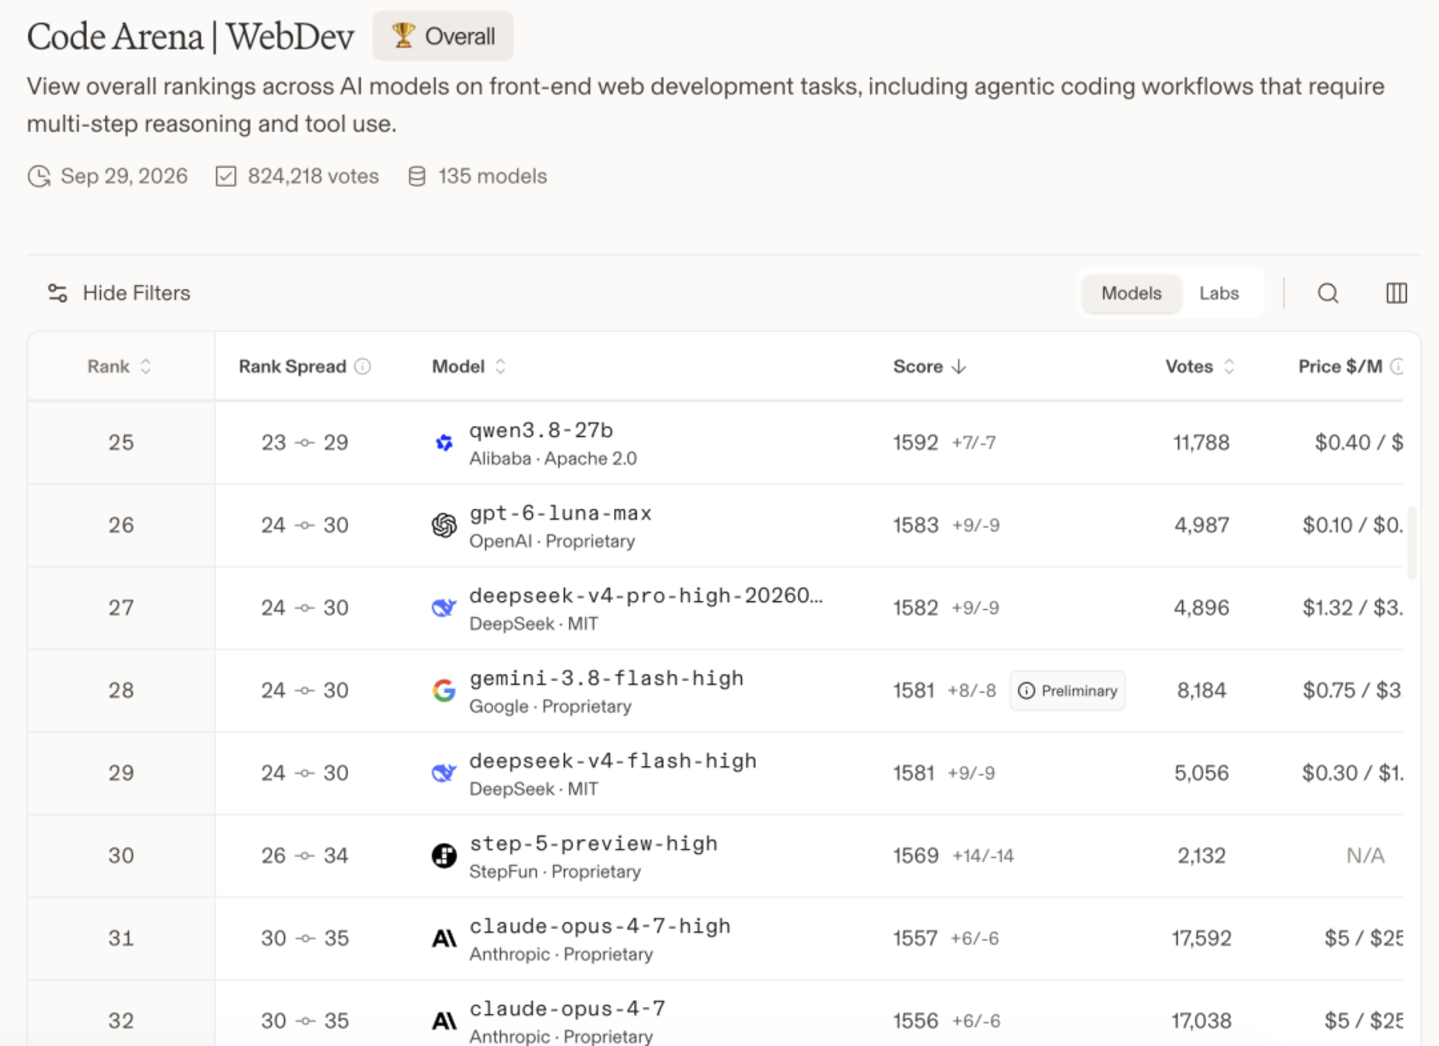Click the 17,592 votes cell

click(x=1201, y=938)
